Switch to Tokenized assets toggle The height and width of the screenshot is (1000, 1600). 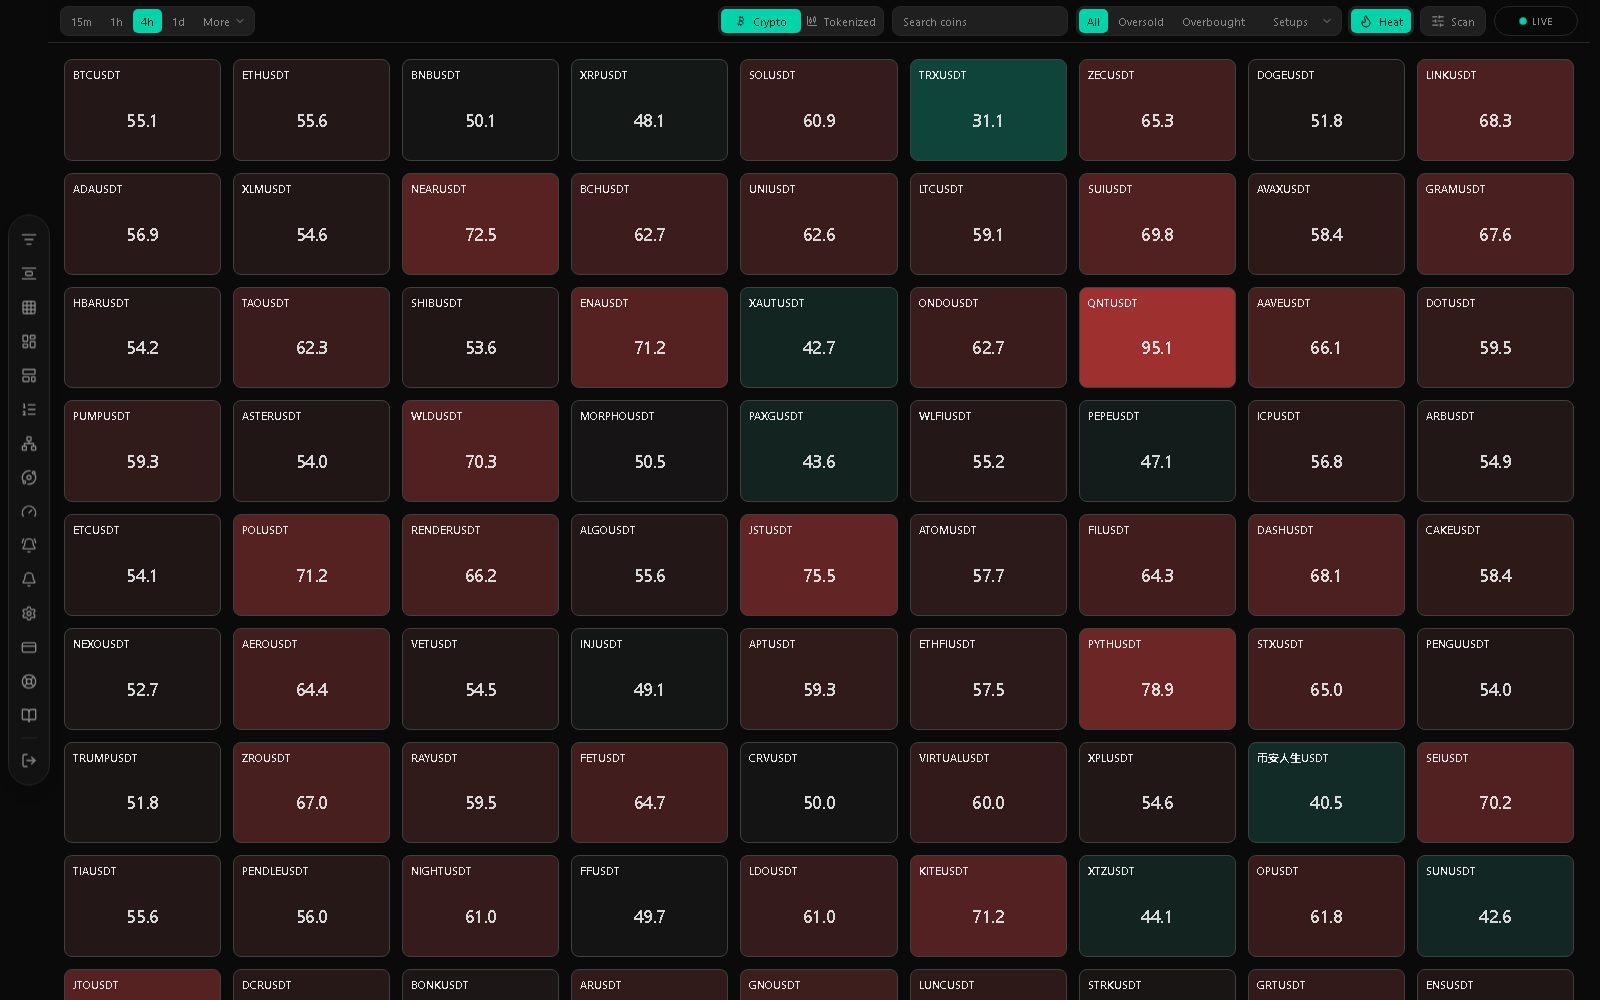tap(841, 21)
